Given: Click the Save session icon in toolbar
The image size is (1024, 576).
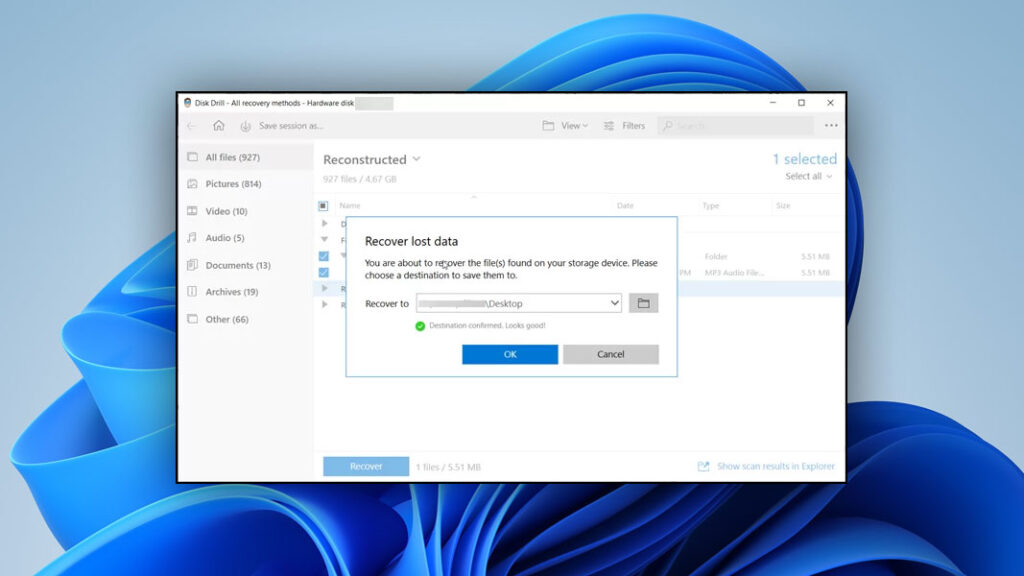Looking at the screenshot, I should [245, 125].
